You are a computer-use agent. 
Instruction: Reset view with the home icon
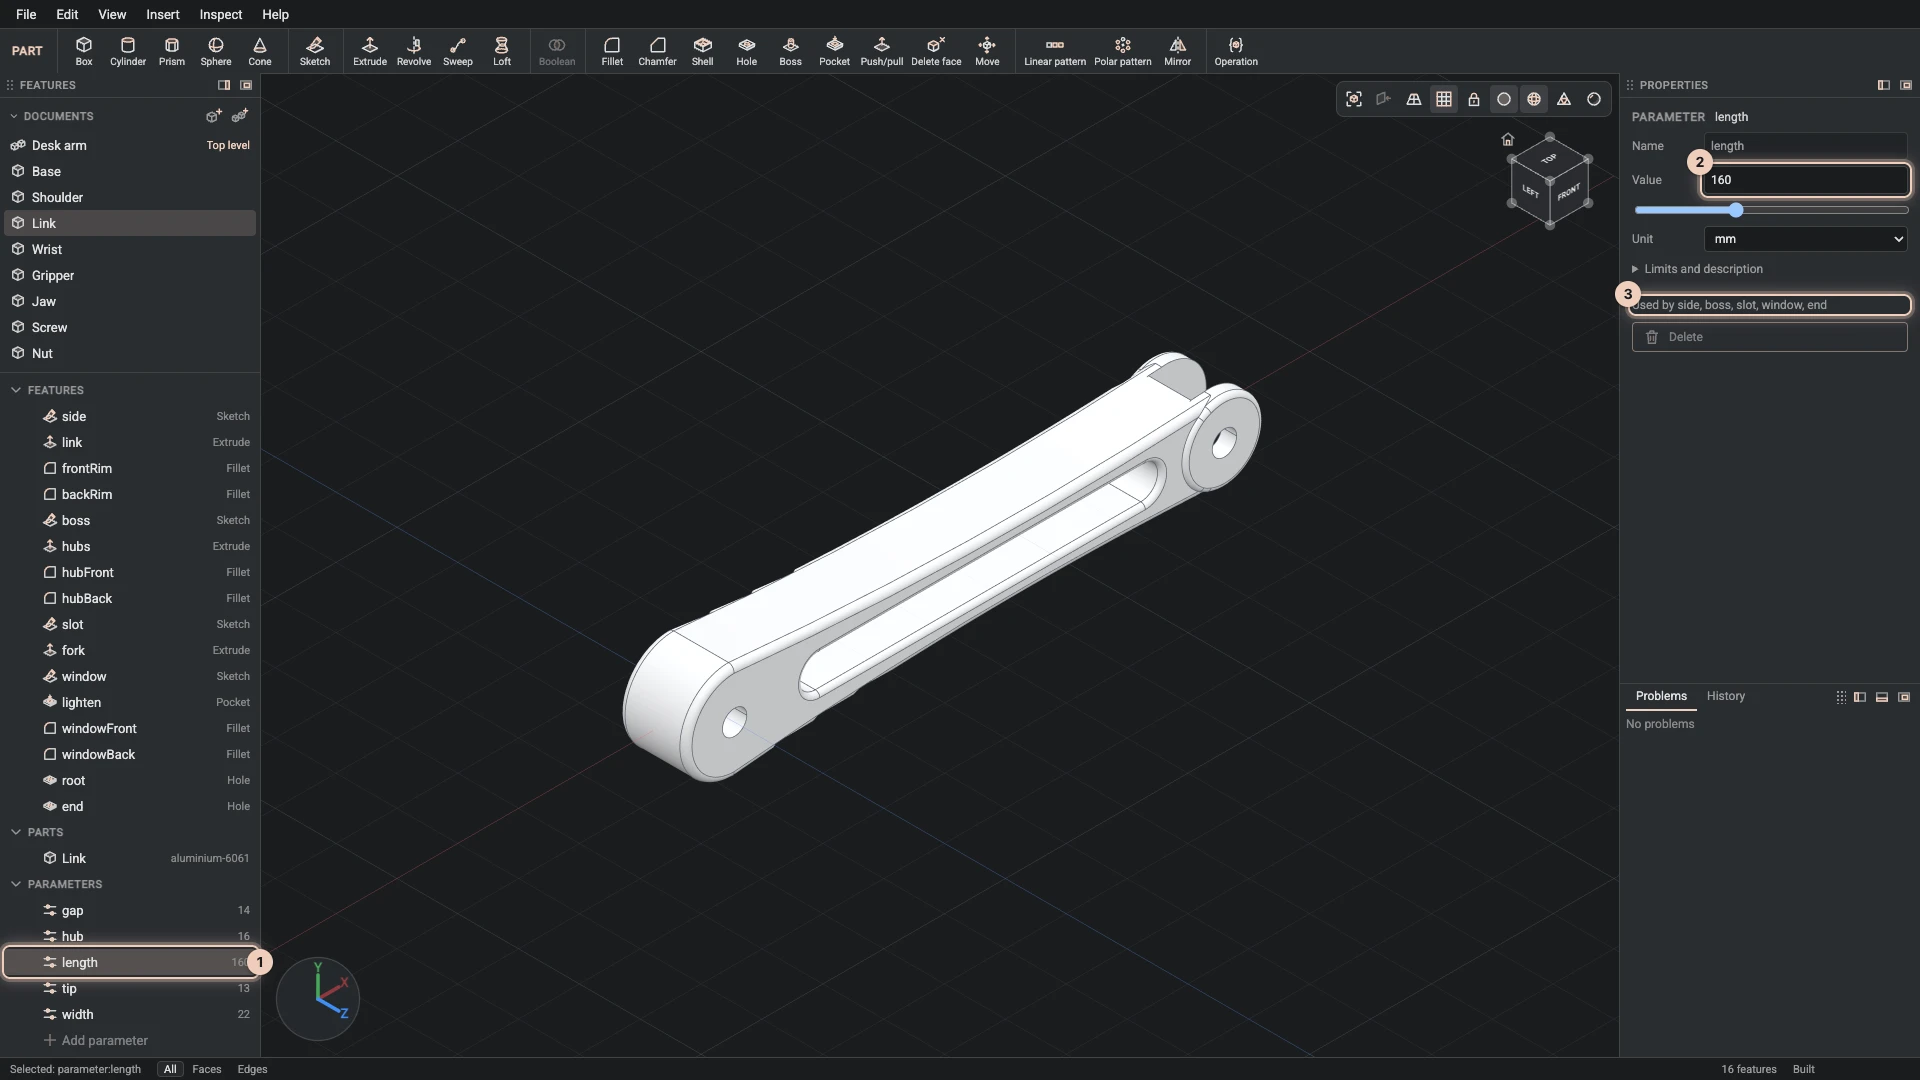coord(1508,139)
